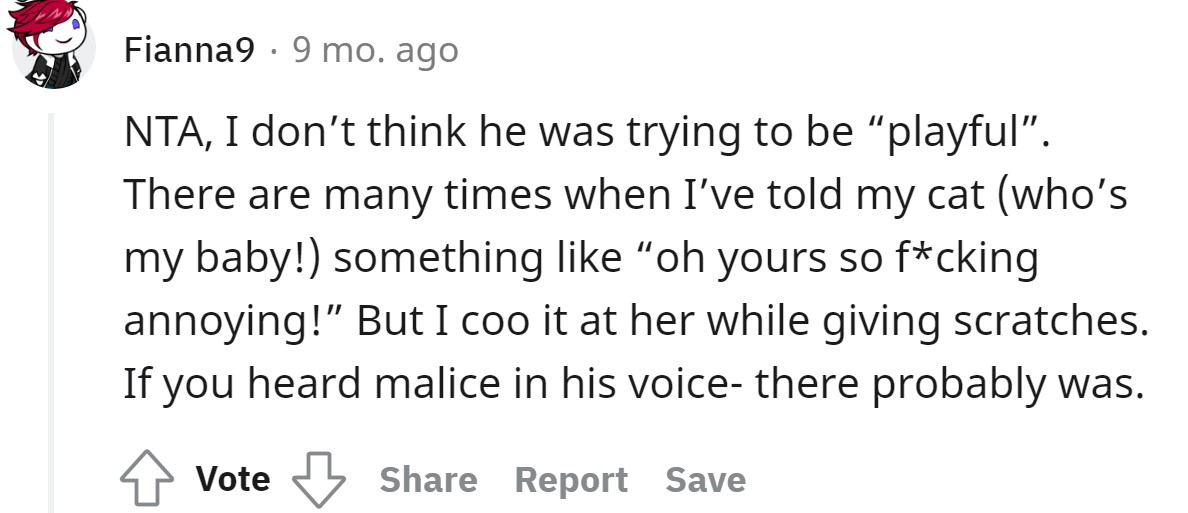The image size is (1188, 513).
Task: Share this comment
Action: tap(428, 480)
